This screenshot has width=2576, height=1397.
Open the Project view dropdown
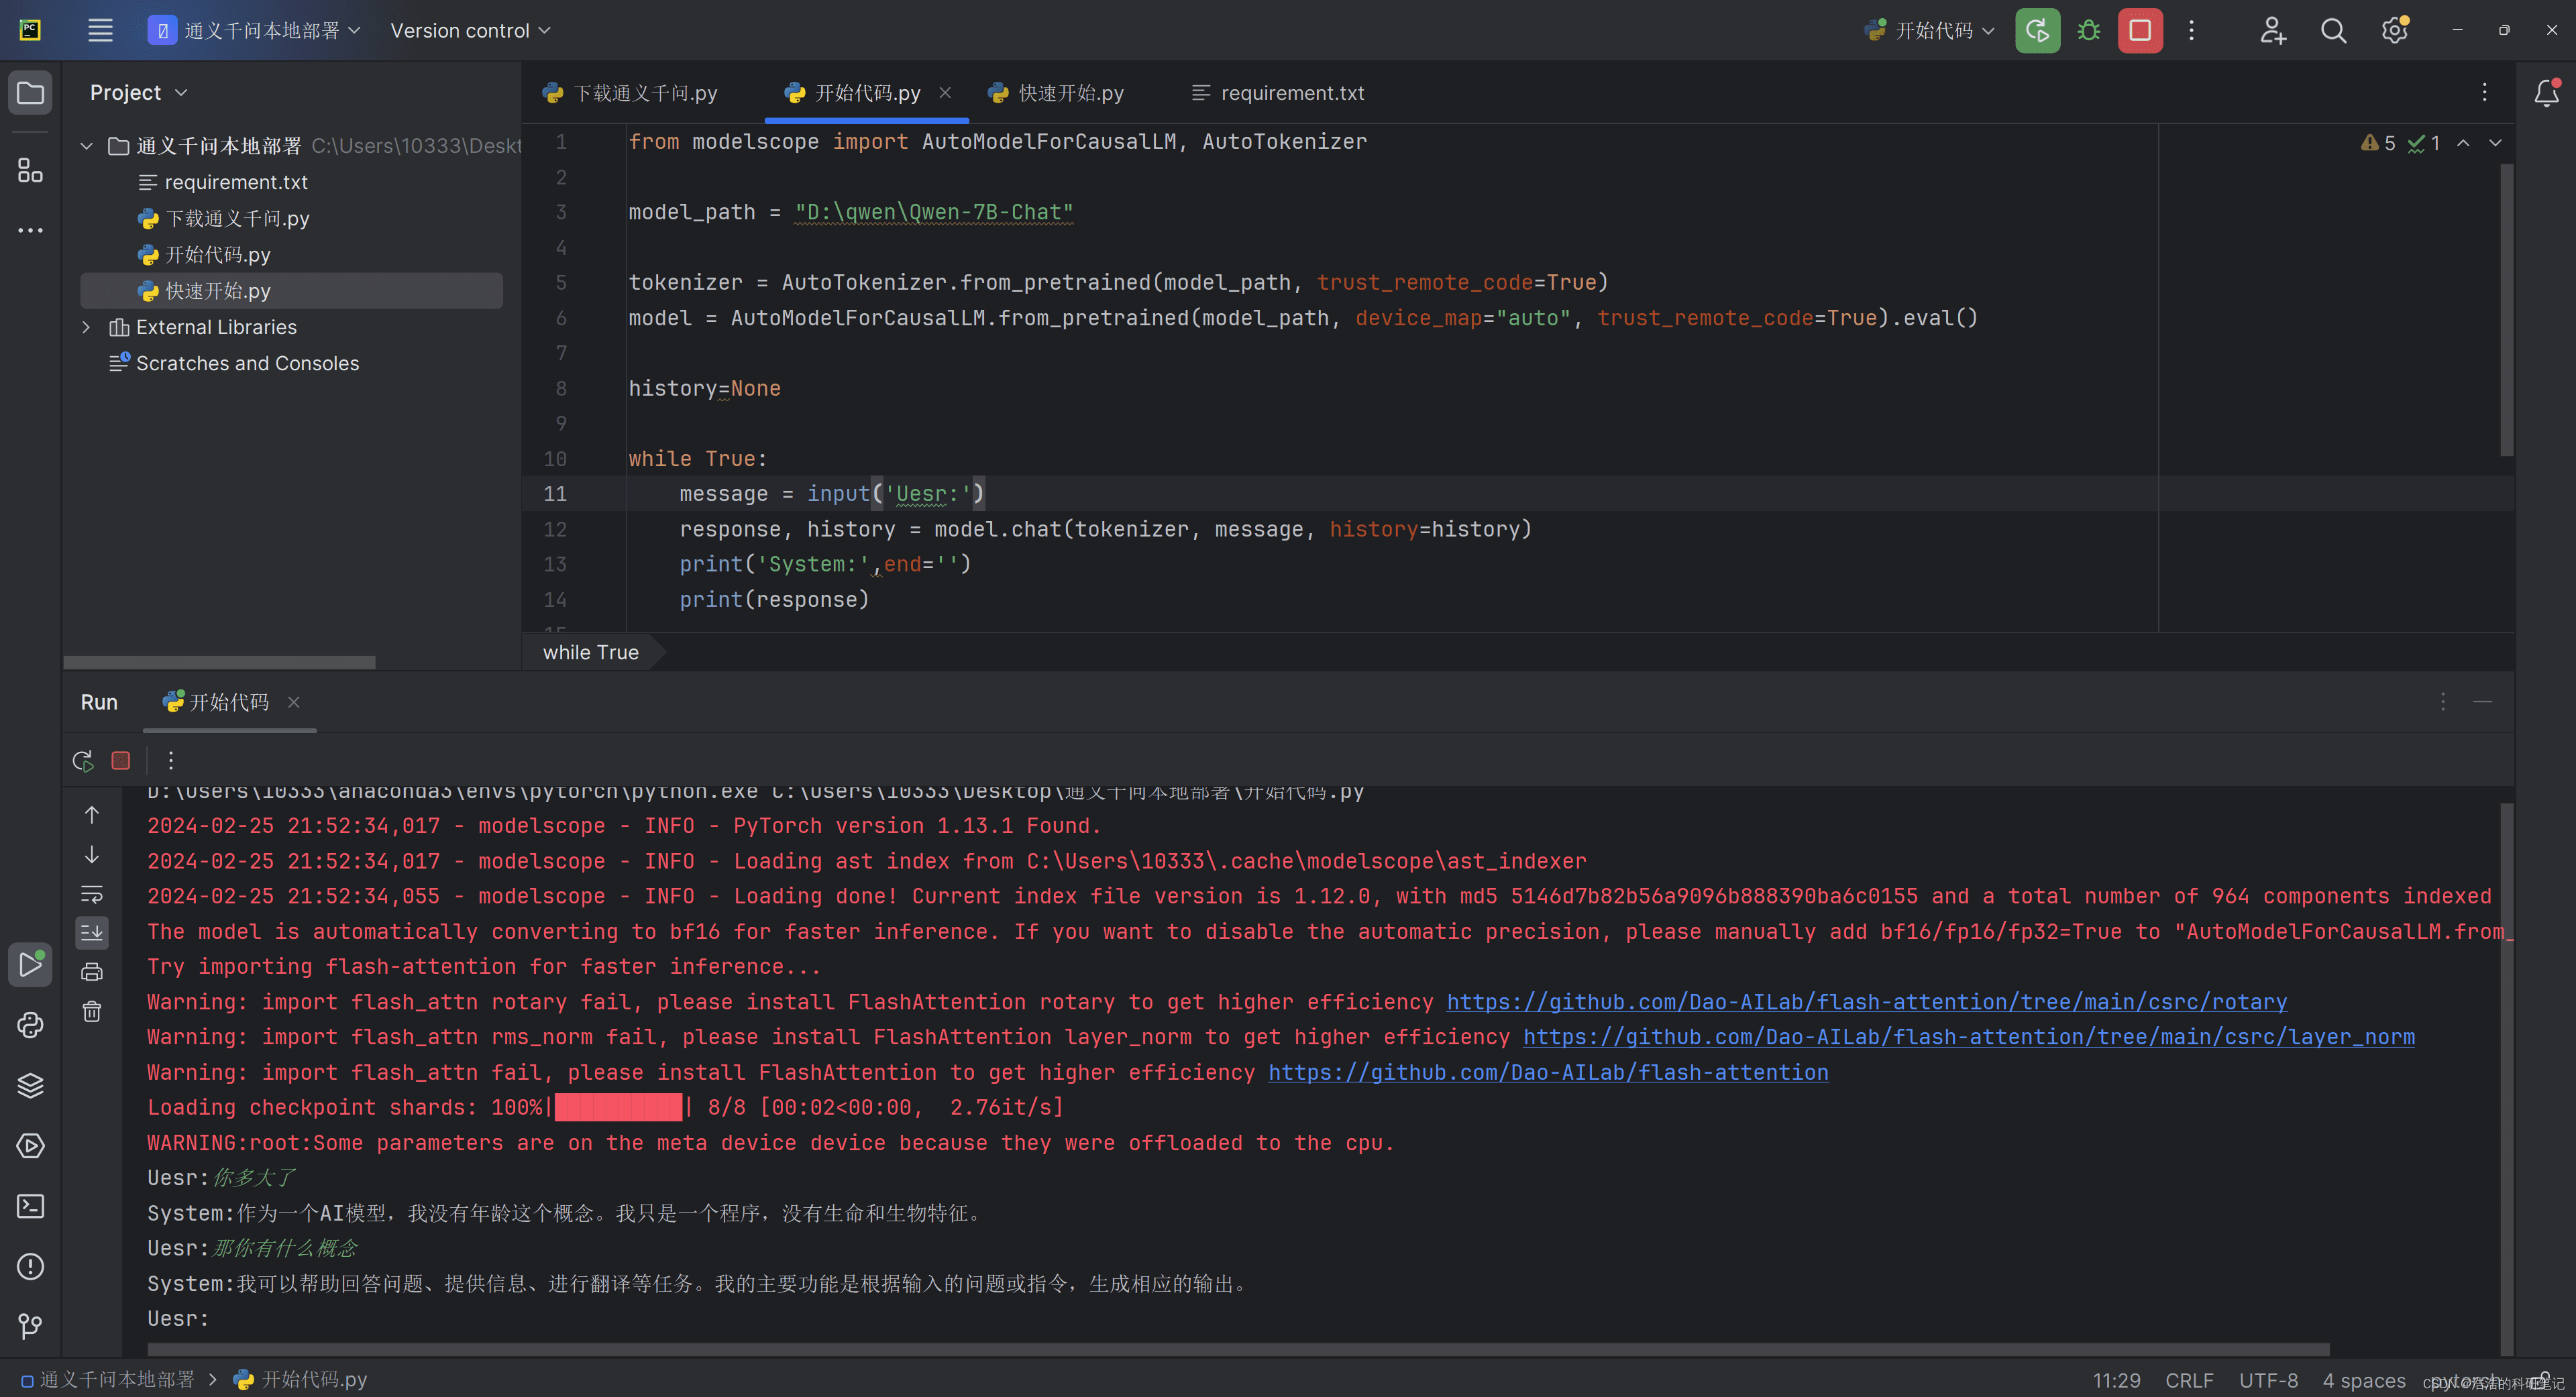[x=138, y=92]
